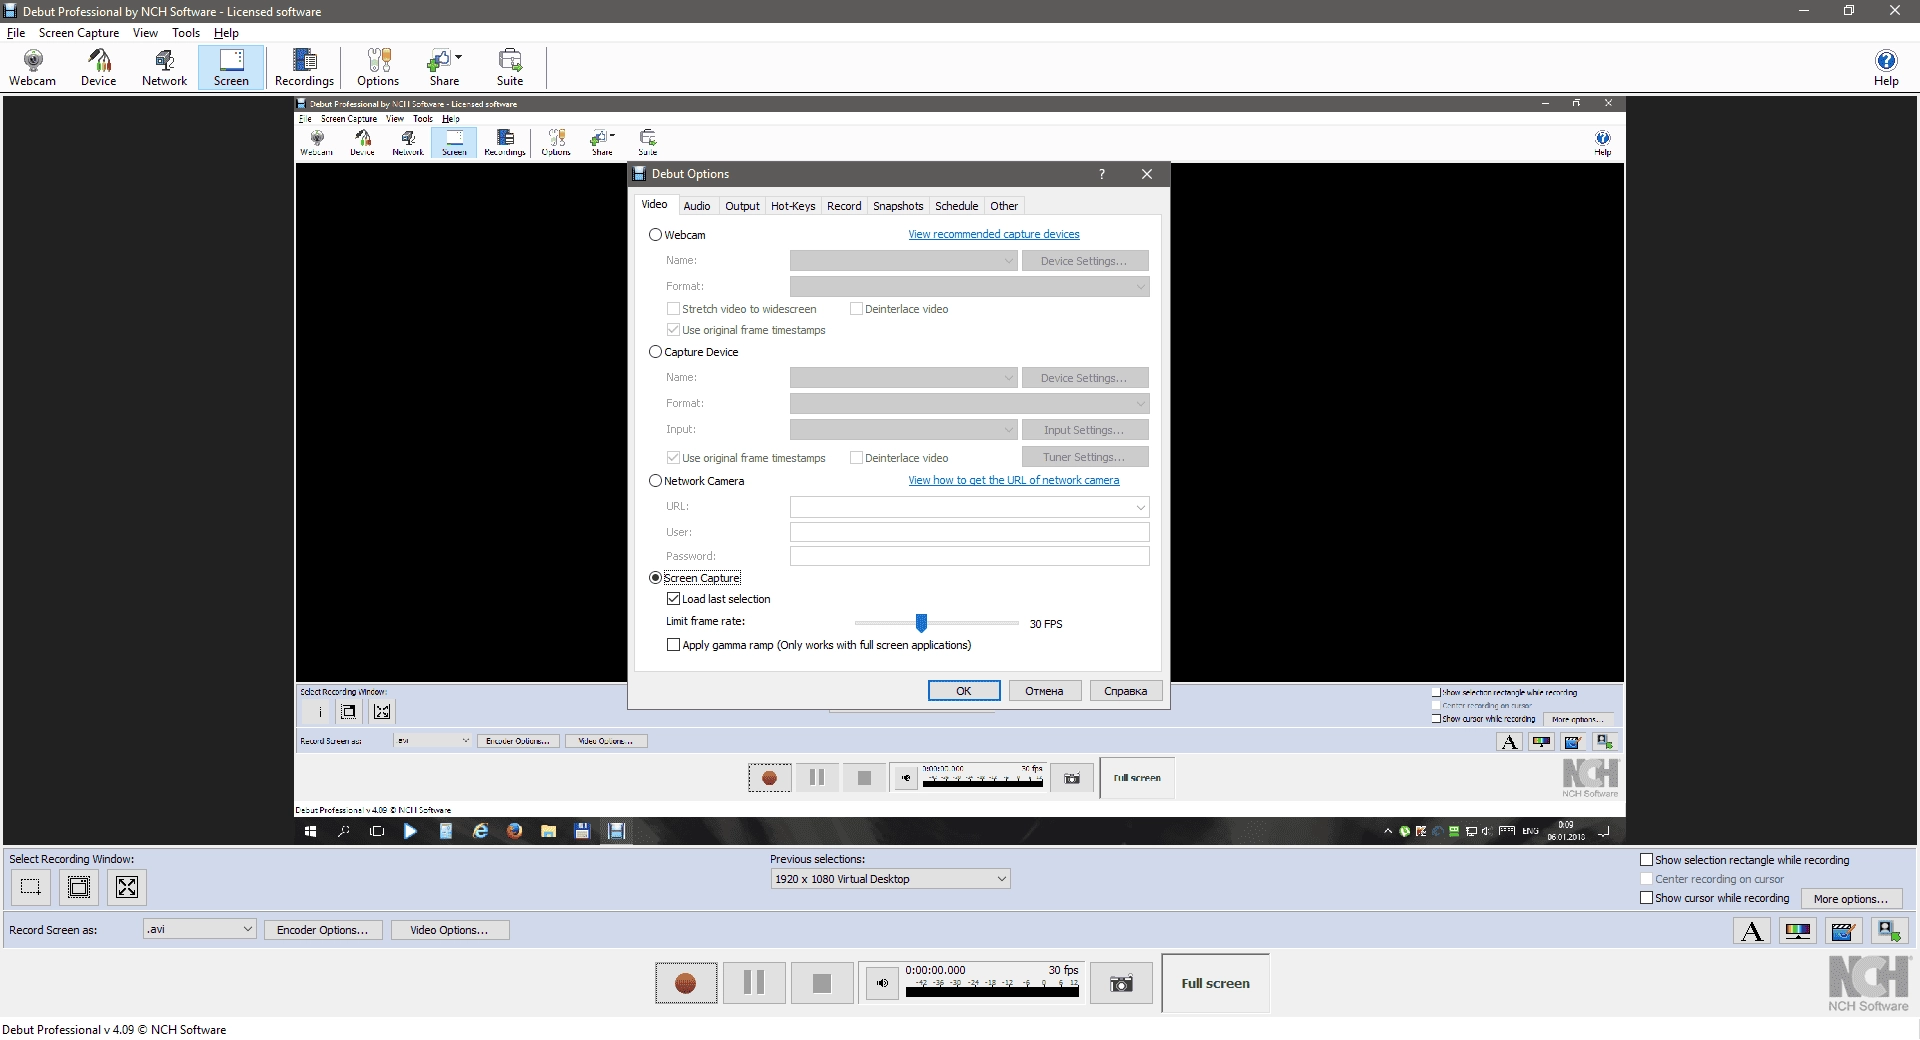Switch to the Hot-Keys tab
Viewport: 1920px width, 1040px height.
click(793, 206)
